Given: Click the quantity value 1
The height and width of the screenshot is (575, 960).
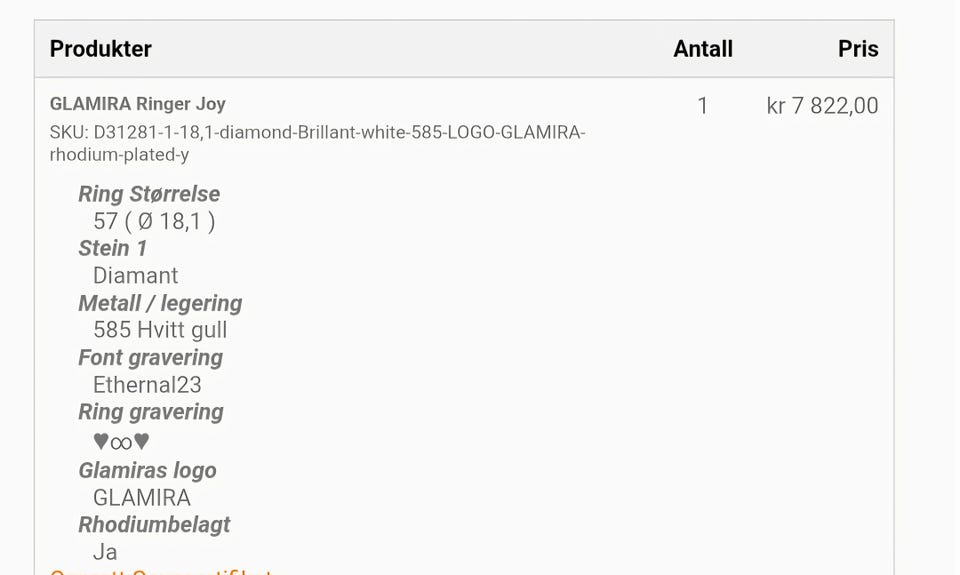Looking at the screenshot, I should click(x=703, y=106).
